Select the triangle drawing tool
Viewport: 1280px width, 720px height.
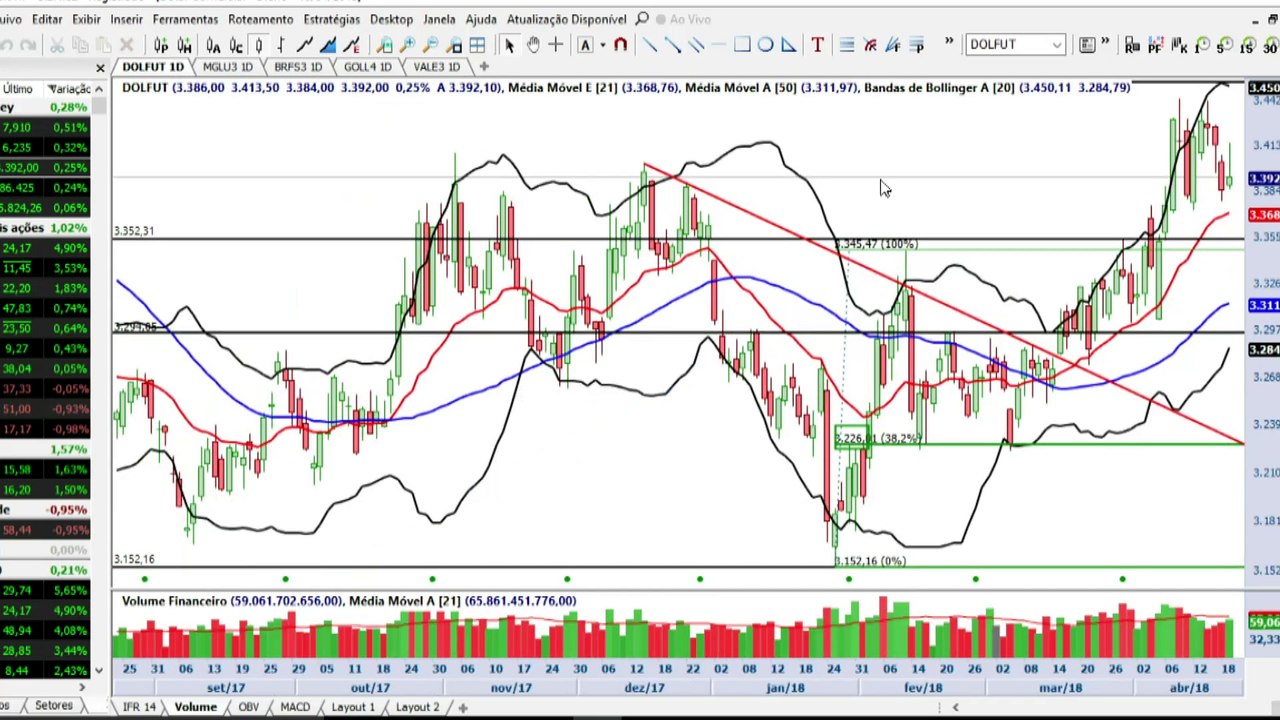coord(788,45)
